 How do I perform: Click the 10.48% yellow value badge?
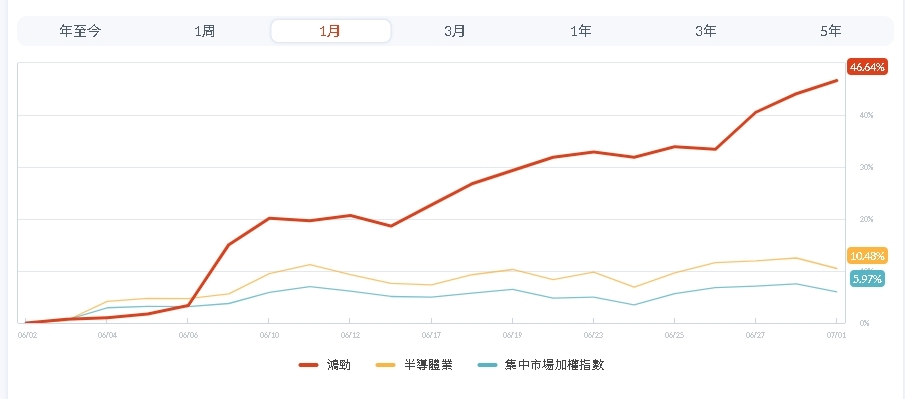click(867, 255)
